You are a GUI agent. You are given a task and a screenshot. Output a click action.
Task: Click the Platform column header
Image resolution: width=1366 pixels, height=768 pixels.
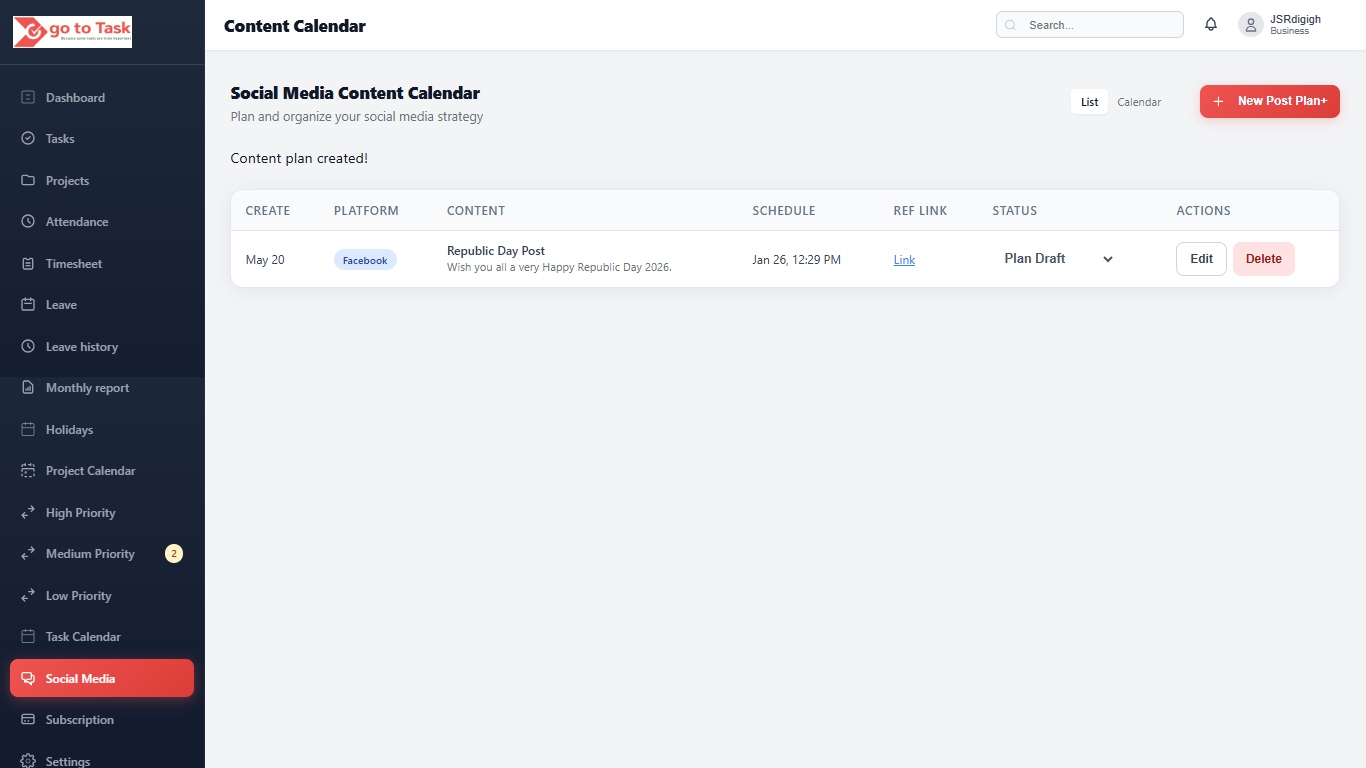pyautogui.click(x=366, y=211)
